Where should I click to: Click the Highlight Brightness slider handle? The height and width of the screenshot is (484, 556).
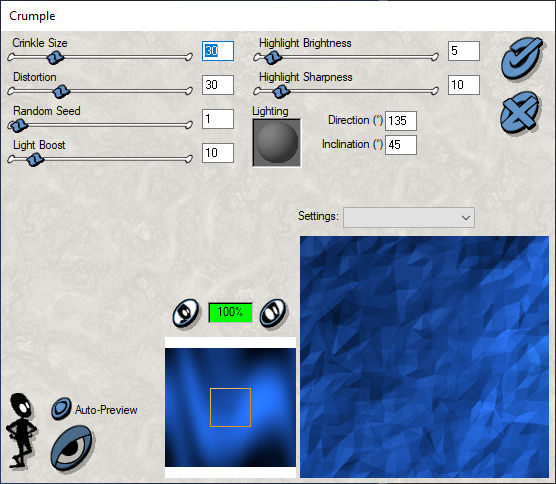(x=273, y=57)
